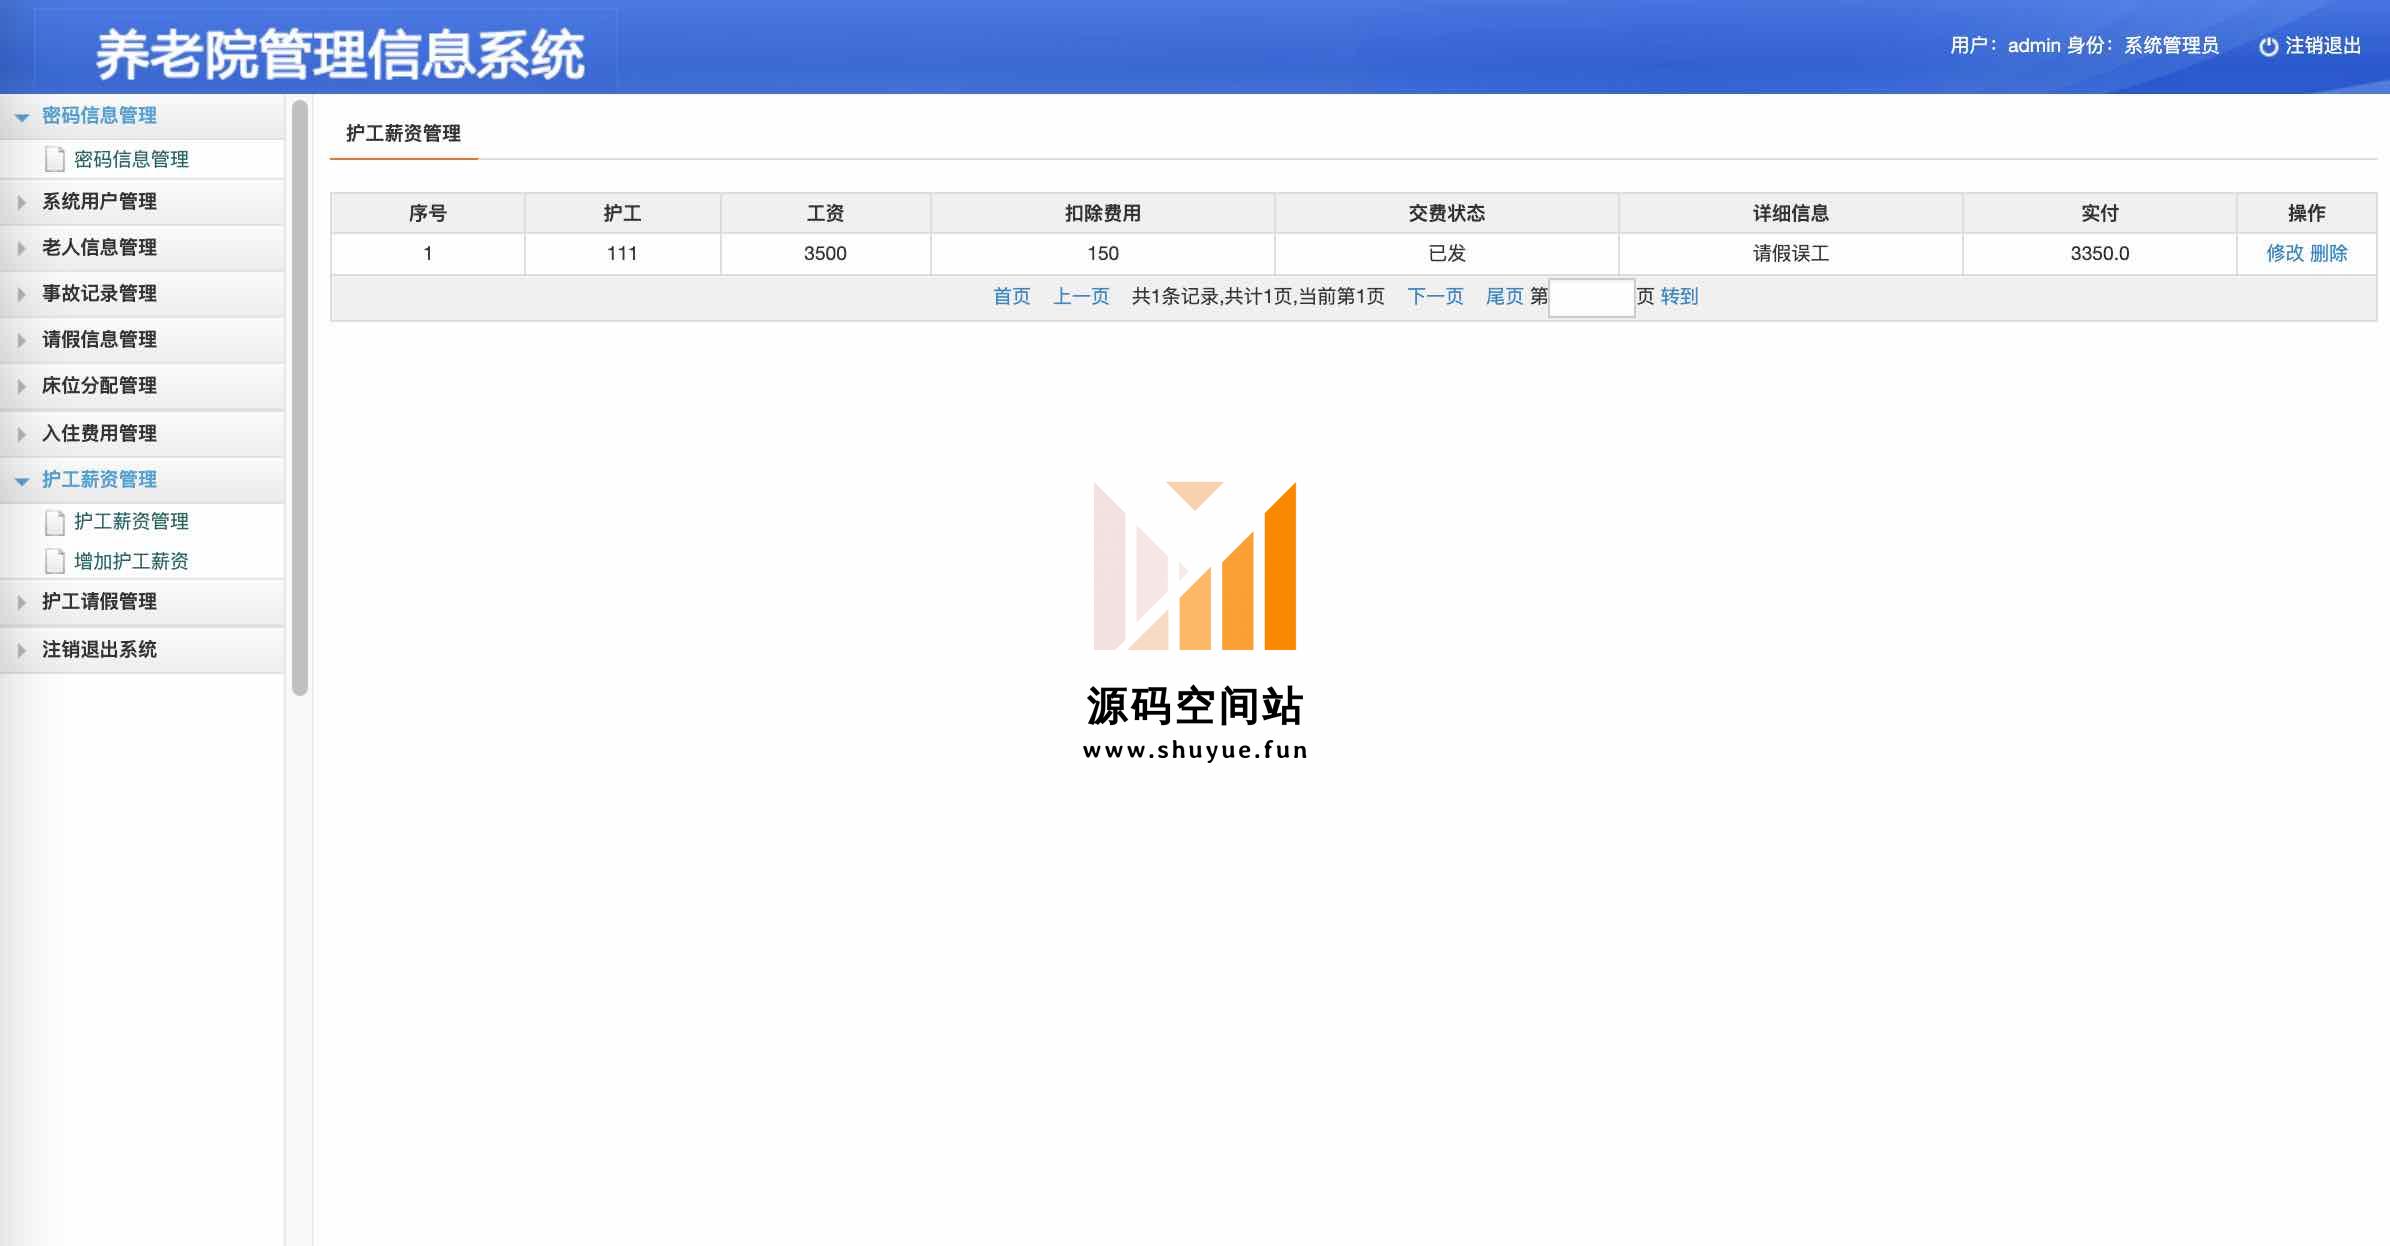Expand the 请假信息管理 section arrow
The image size is (2390, 1246).
point(21,340)
